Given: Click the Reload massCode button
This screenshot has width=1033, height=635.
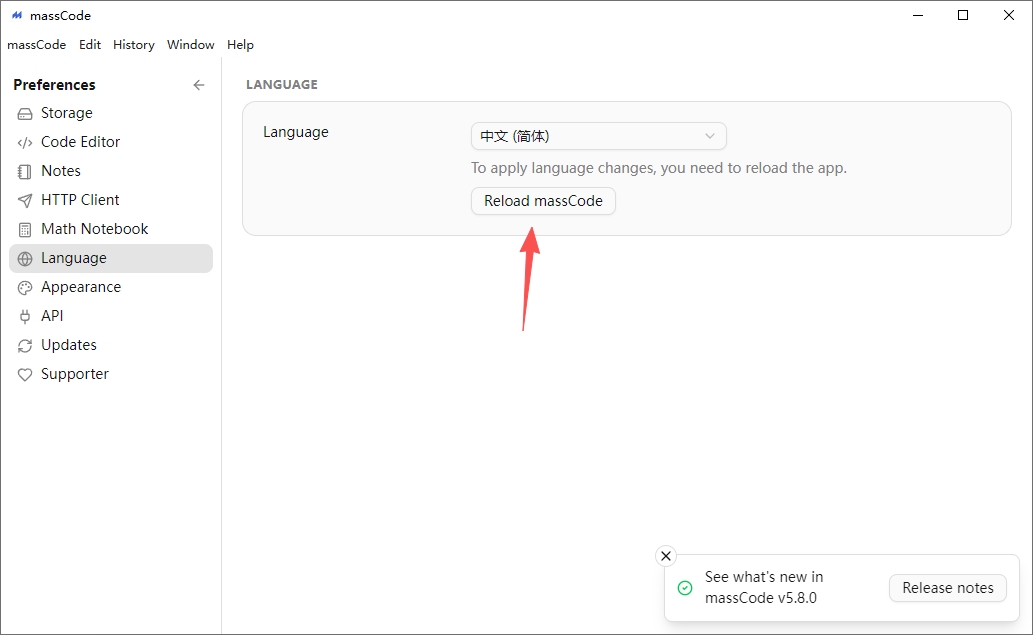Looking at the screenshot, I should (x=544, y=201).
